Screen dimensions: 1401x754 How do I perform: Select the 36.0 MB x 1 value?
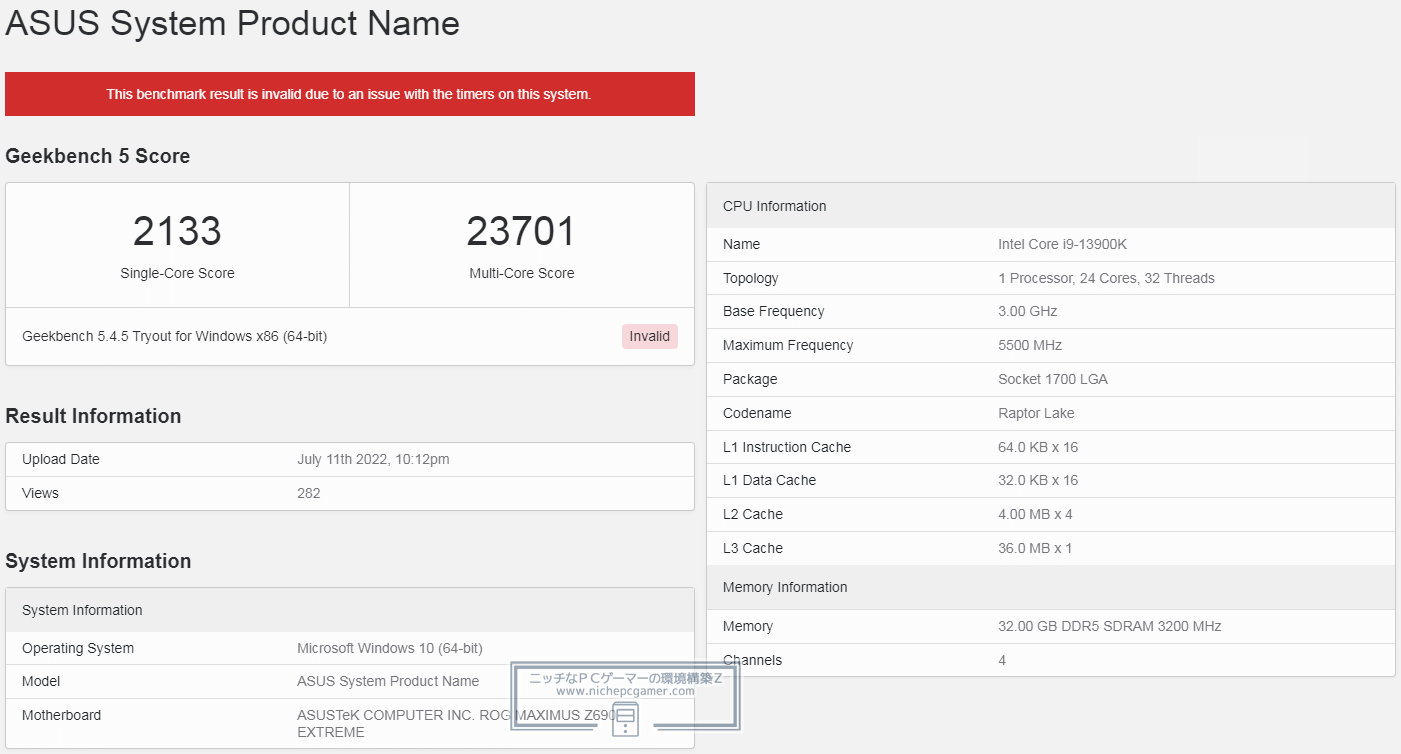[x=1035, y=548]
